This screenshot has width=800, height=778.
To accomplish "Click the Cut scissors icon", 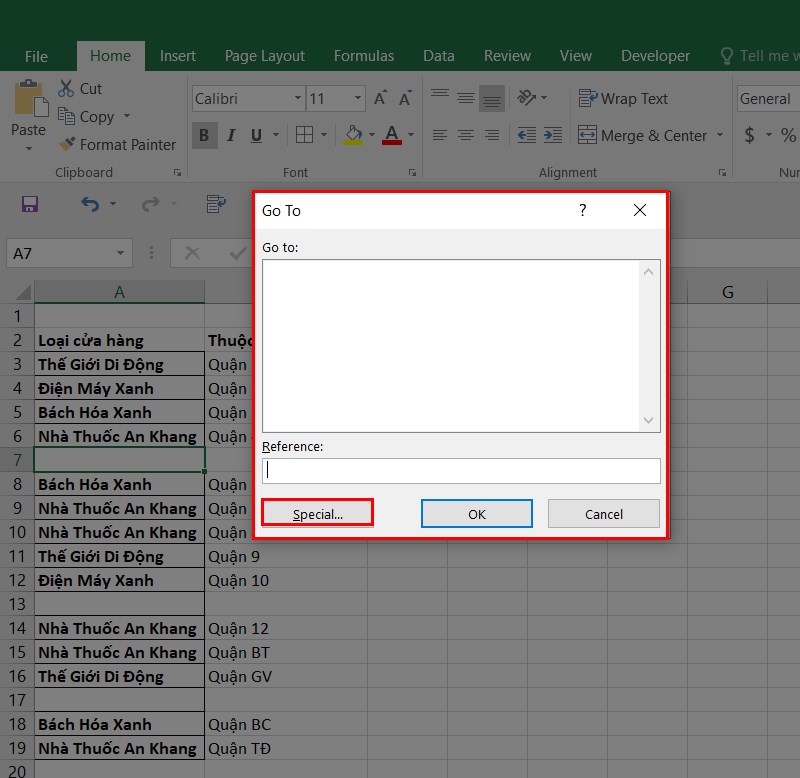I will (66, 88).
